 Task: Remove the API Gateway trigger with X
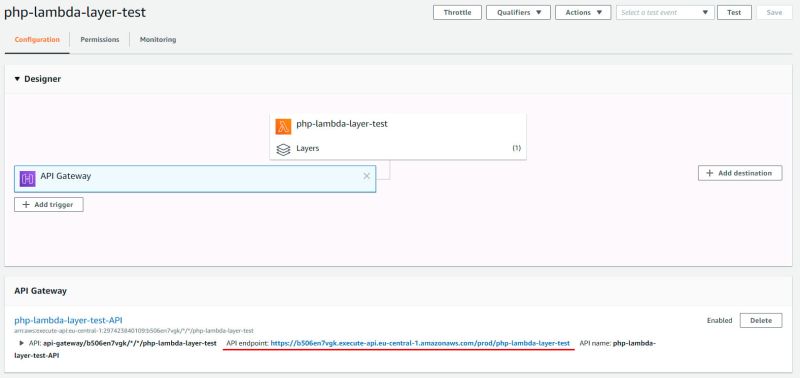pos(366,176)
